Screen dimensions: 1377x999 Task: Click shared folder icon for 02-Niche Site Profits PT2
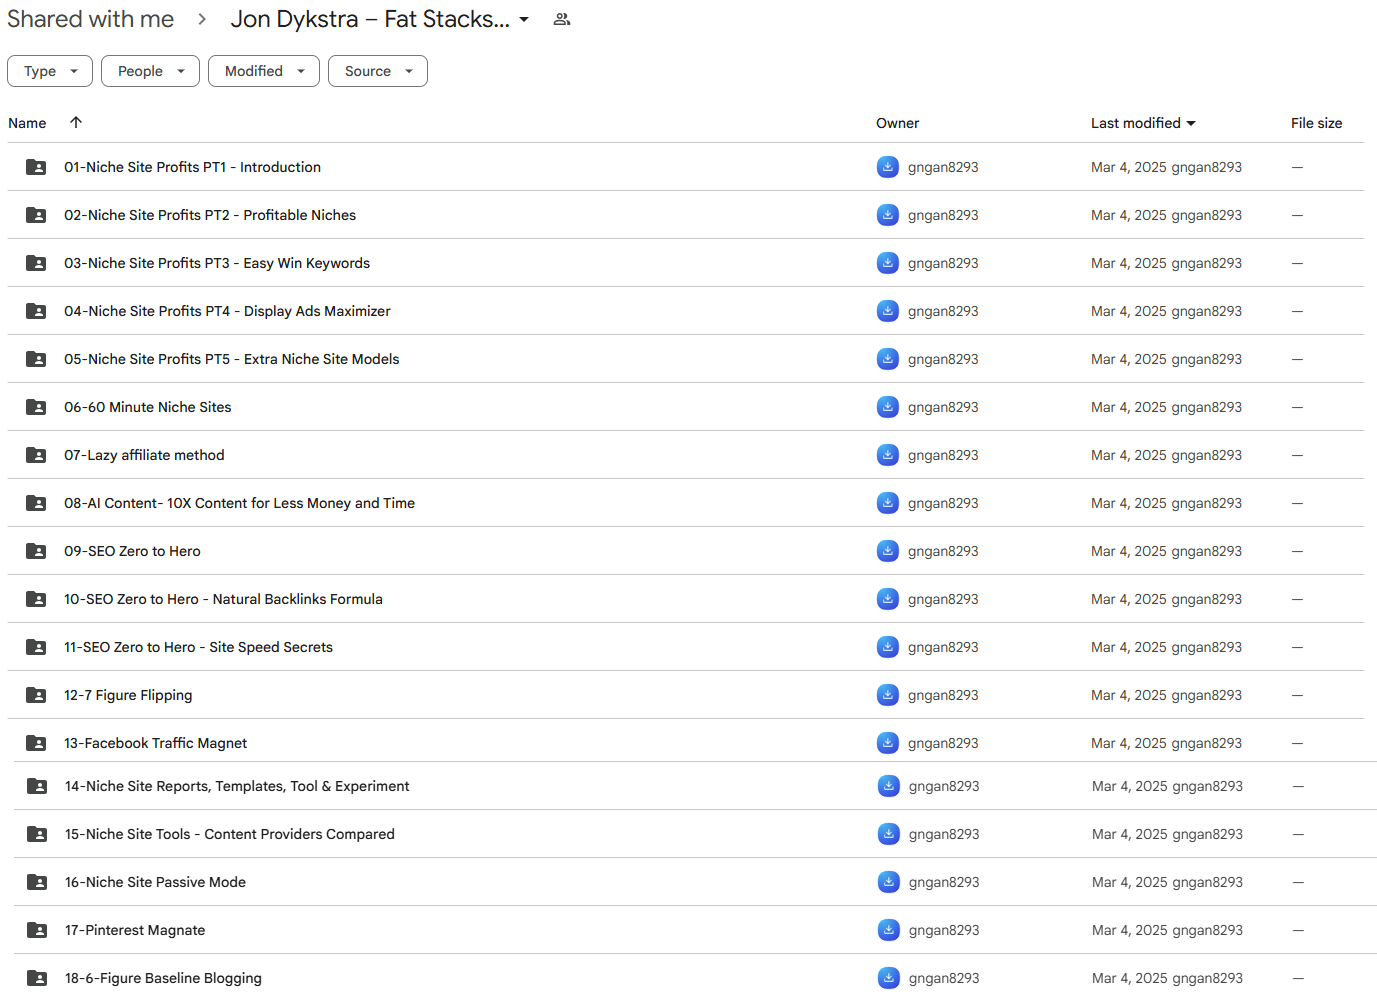coord(36,215)
